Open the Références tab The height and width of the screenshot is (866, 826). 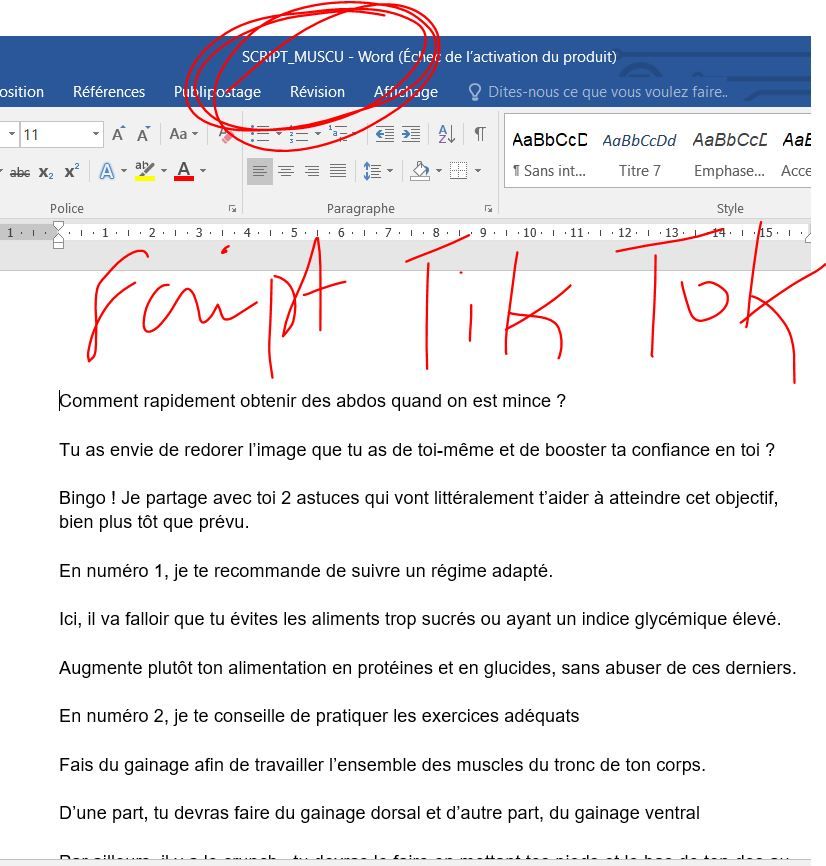pos(109,92)
